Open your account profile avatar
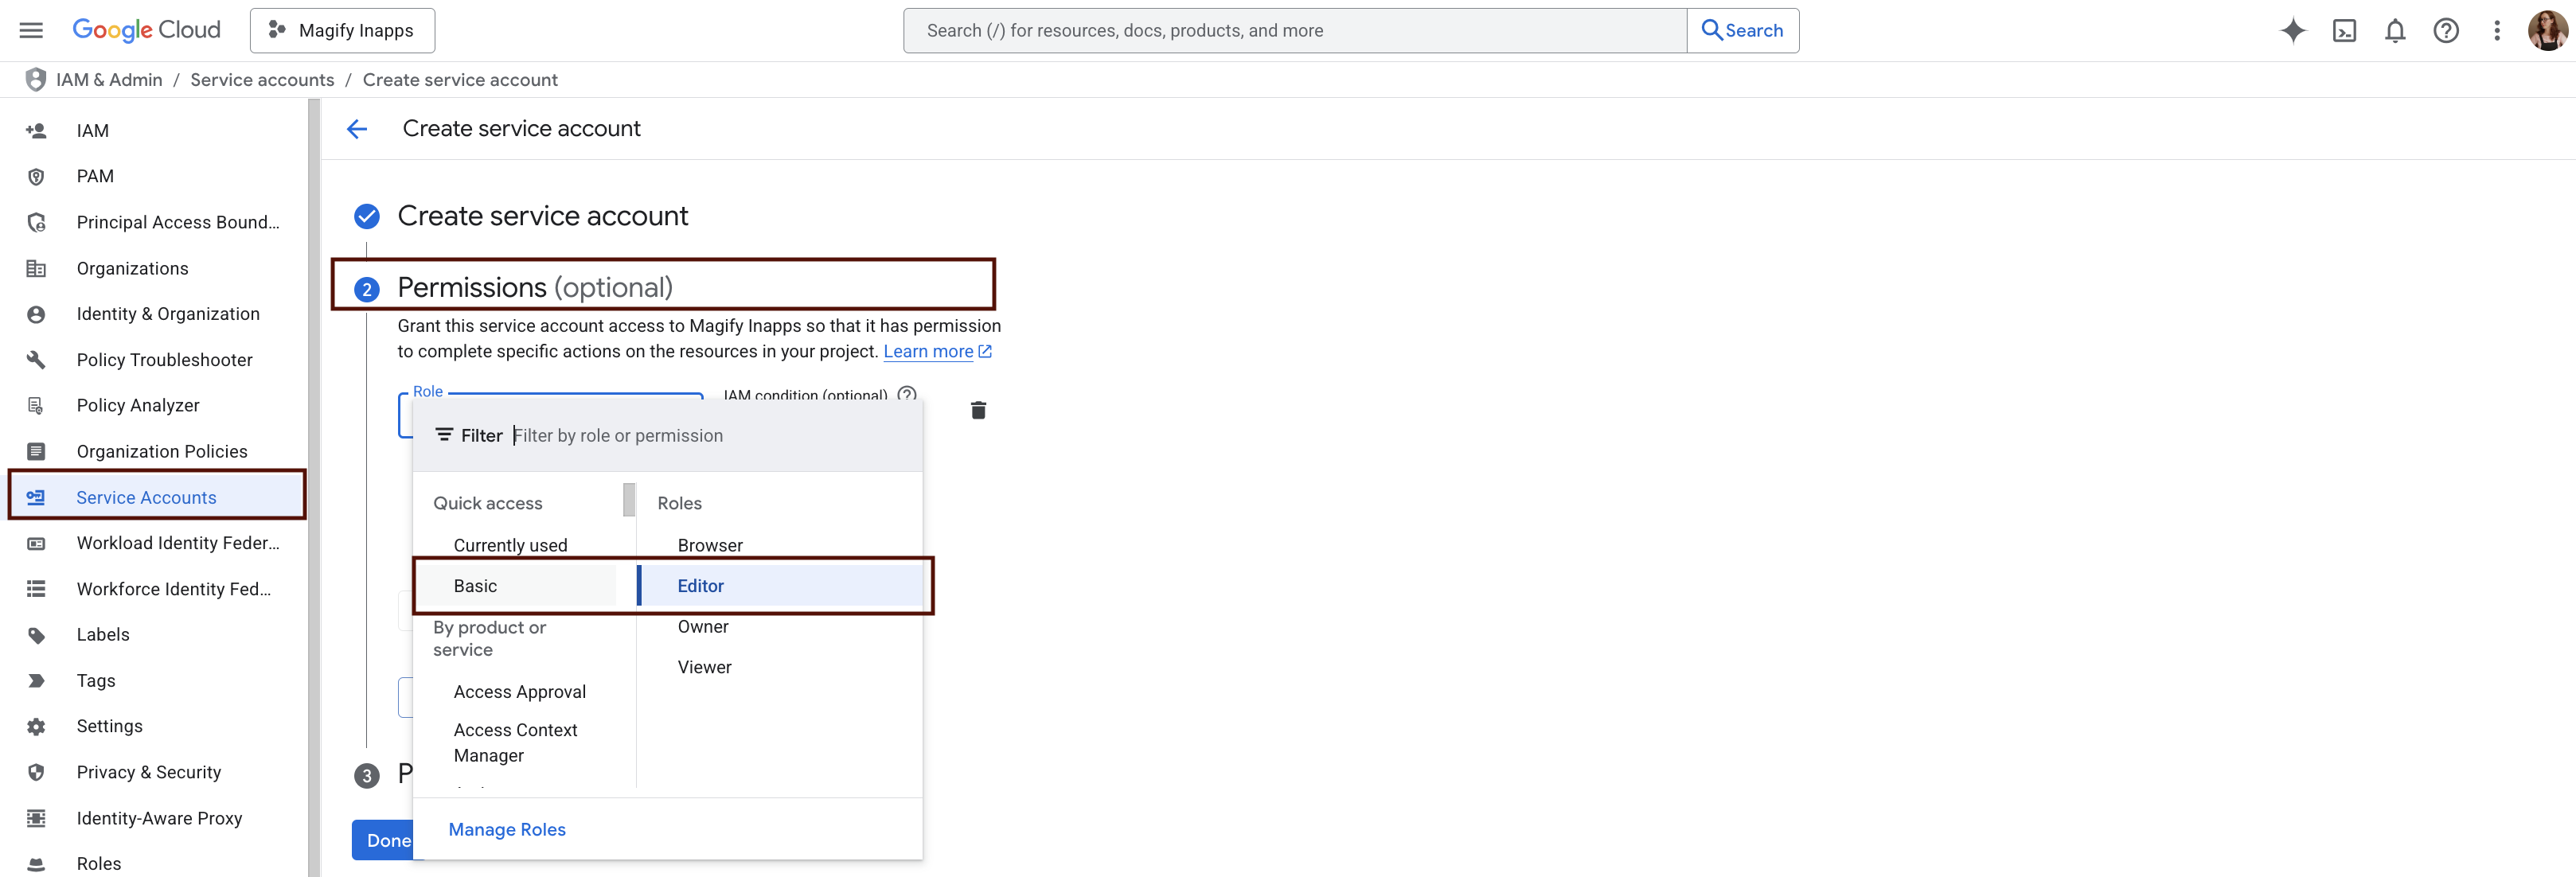Screen dimensions: 2576x877 [2546, 30]
